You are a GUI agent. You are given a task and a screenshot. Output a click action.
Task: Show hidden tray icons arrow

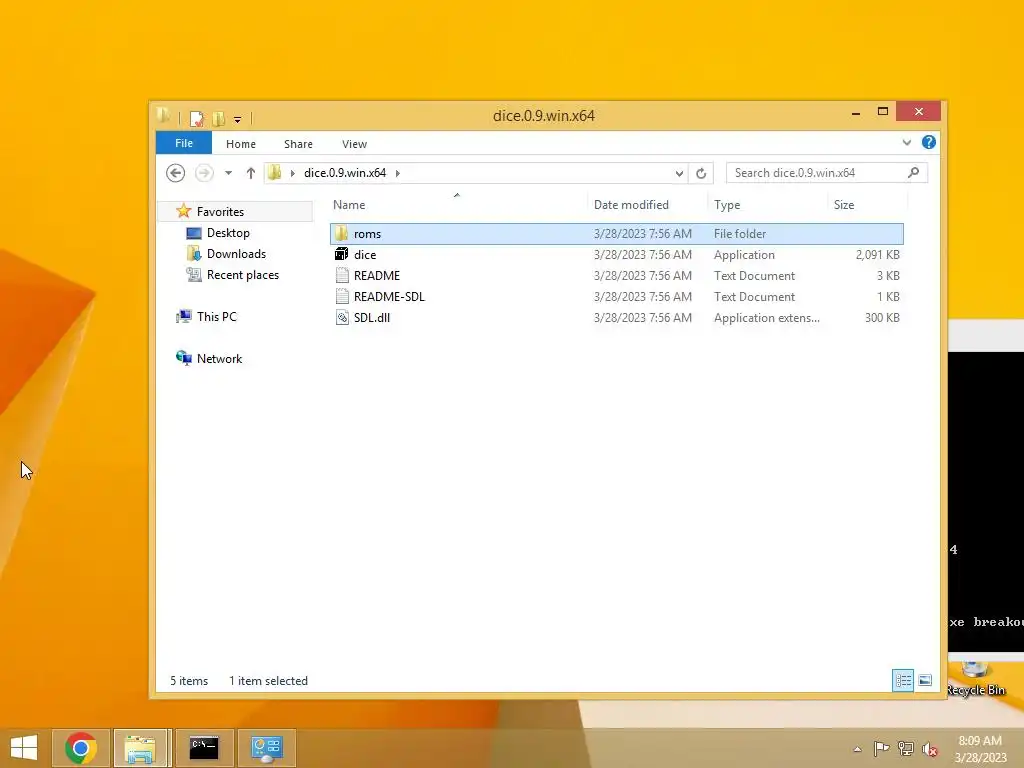click(857, 749)
